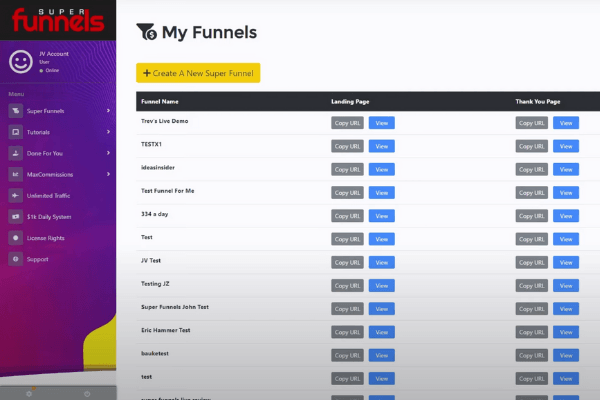Expand the Done For You chevron
The width and height of the screenshot is (600, 400).
pyautogui.click(x=108, y=153)
